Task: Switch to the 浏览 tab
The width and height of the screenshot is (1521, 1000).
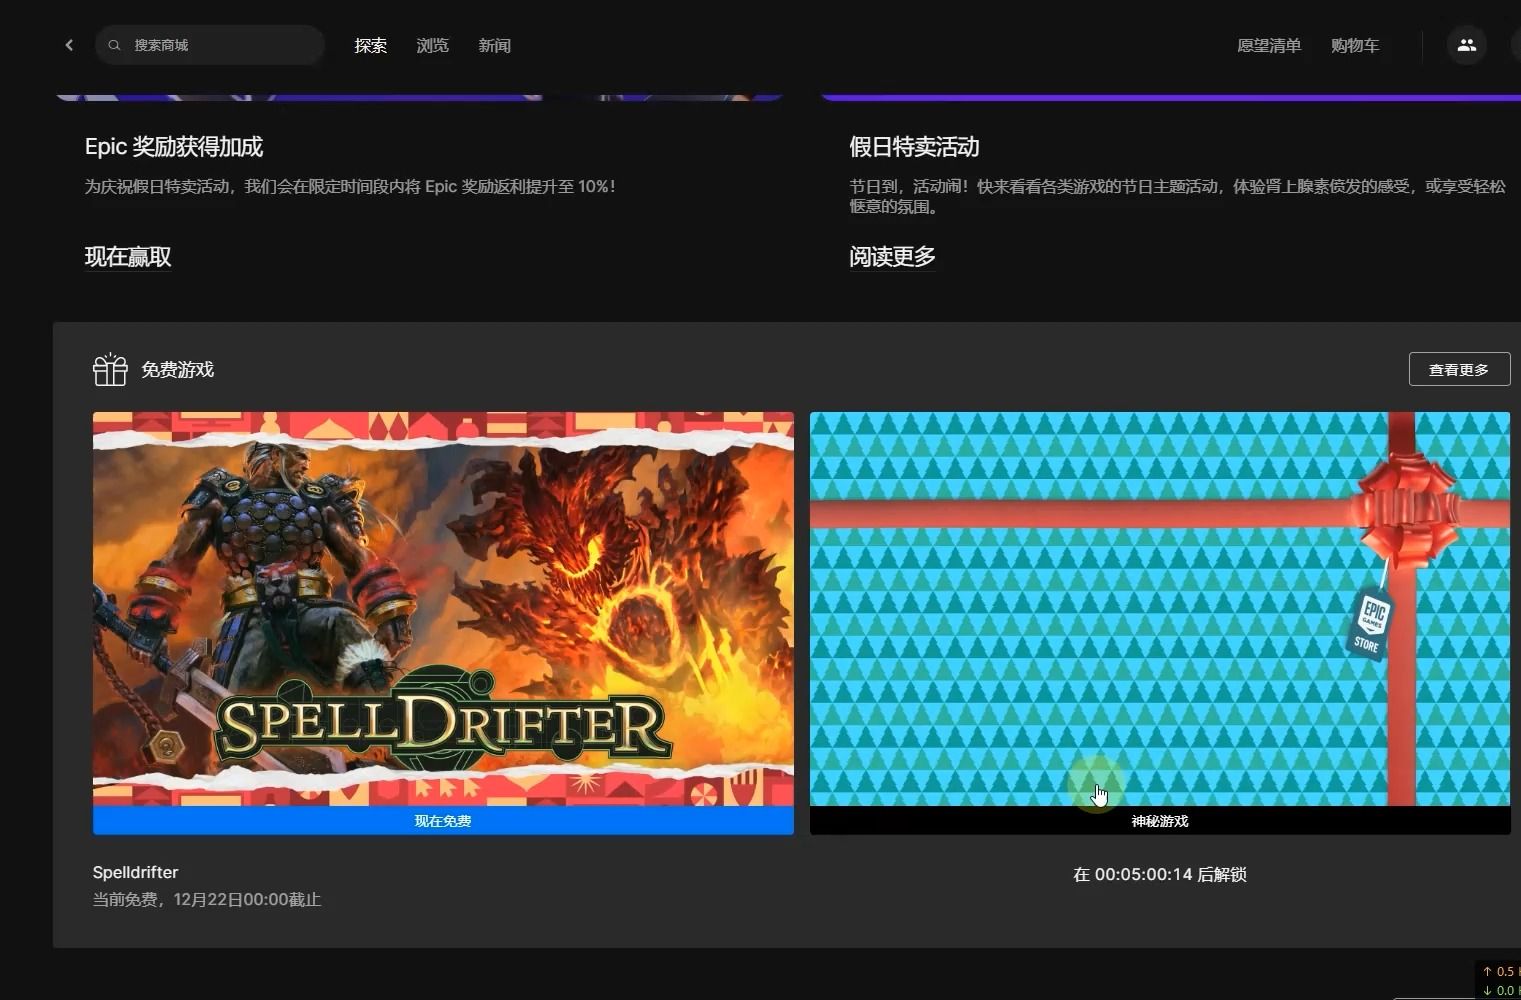Action: click(432, 46)
